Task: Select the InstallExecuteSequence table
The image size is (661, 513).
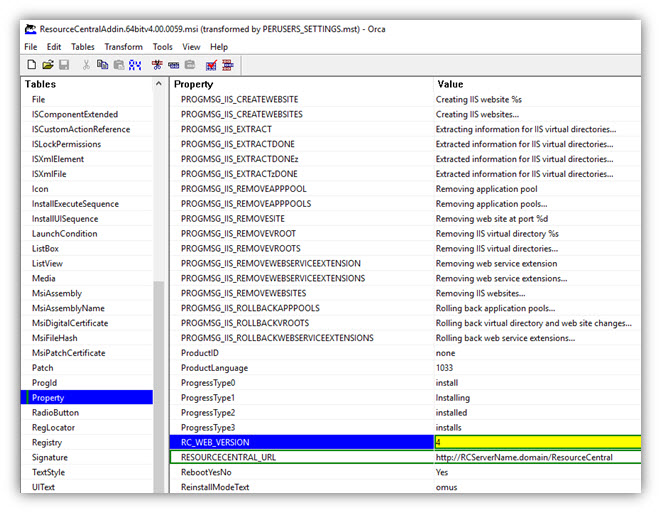Action: (x=75, y=204)
